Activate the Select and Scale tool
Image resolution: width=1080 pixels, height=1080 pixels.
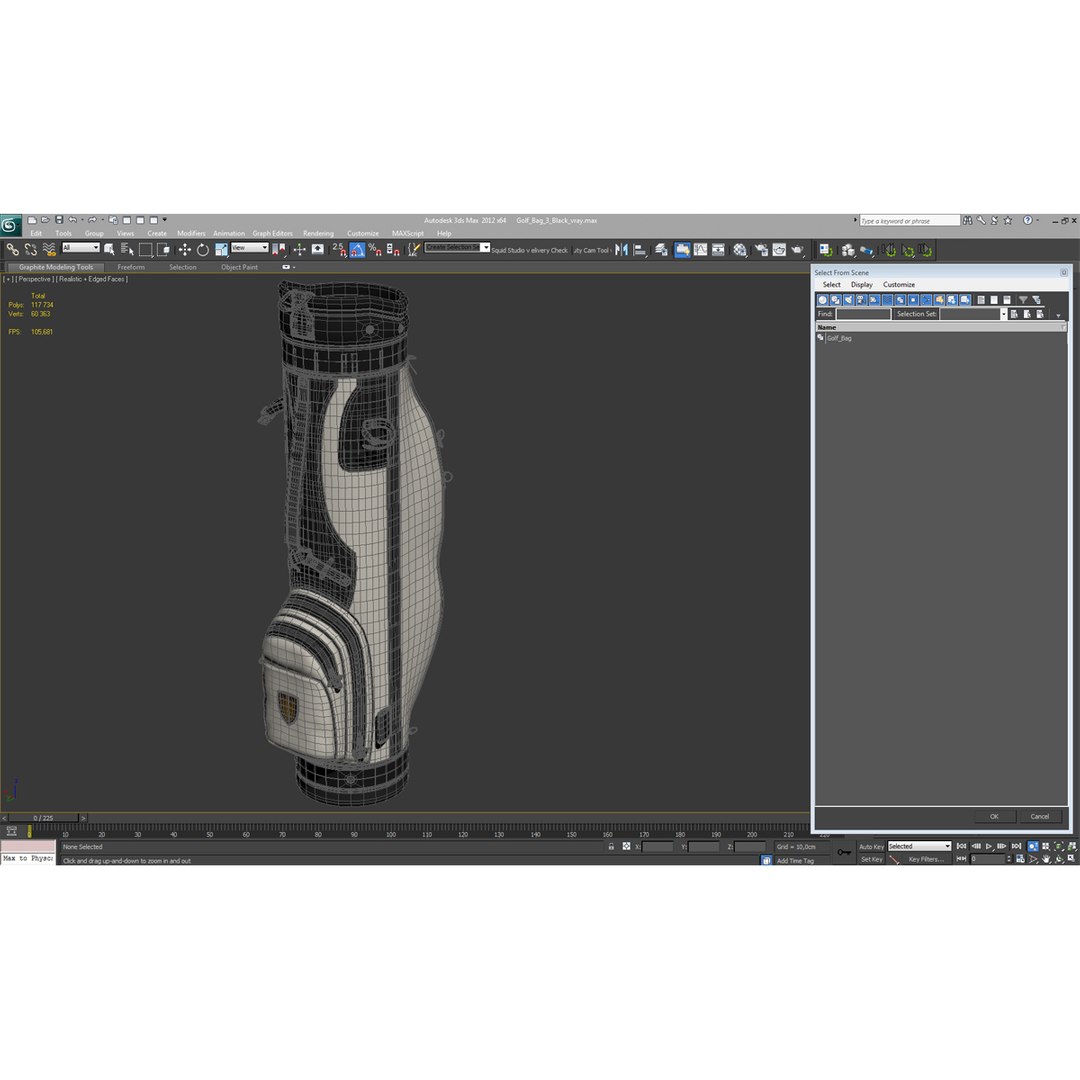pos(221,250)
